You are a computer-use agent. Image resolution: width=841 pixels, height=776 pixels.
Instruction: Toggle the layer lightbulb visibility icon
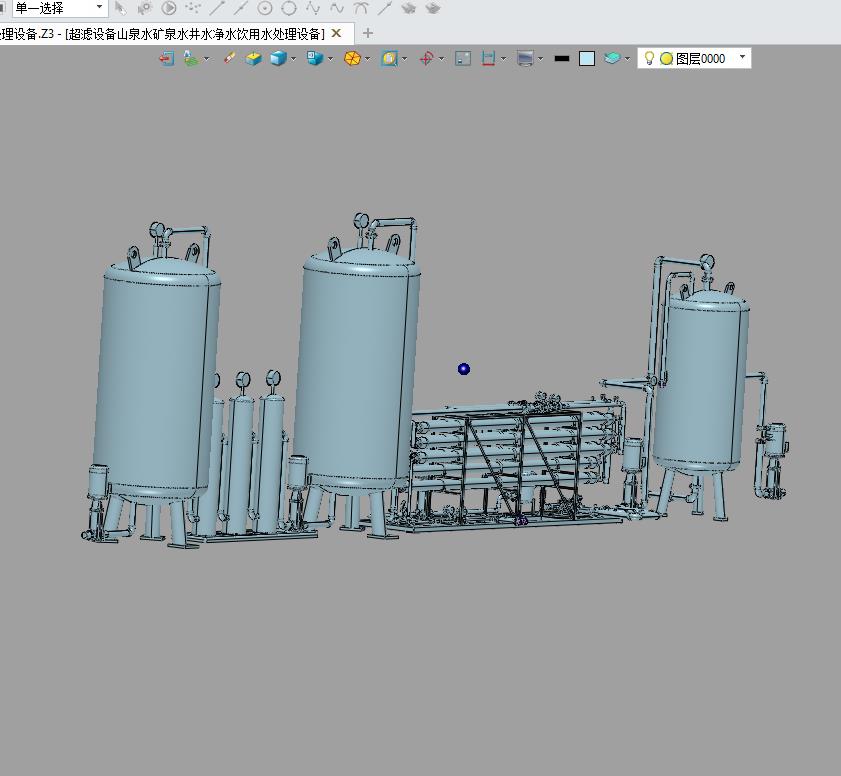coord(649,58)
